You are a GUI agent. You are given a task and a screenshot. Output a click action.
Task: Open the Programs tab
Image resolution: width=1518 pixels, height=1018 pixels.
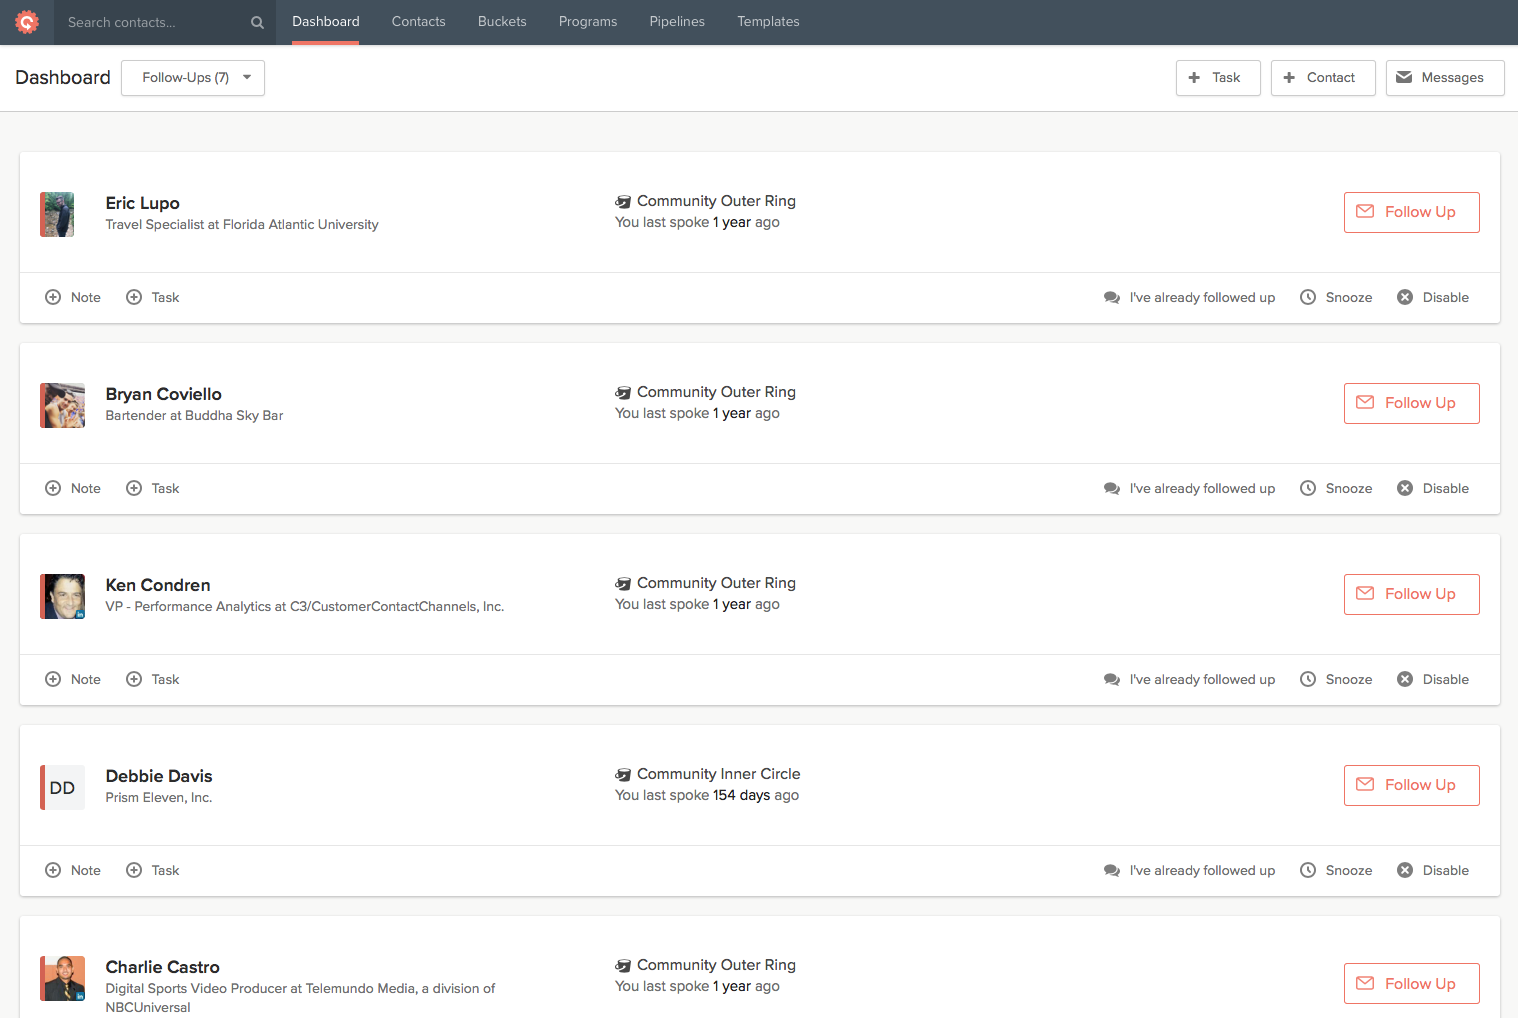(x=588, y=21)
